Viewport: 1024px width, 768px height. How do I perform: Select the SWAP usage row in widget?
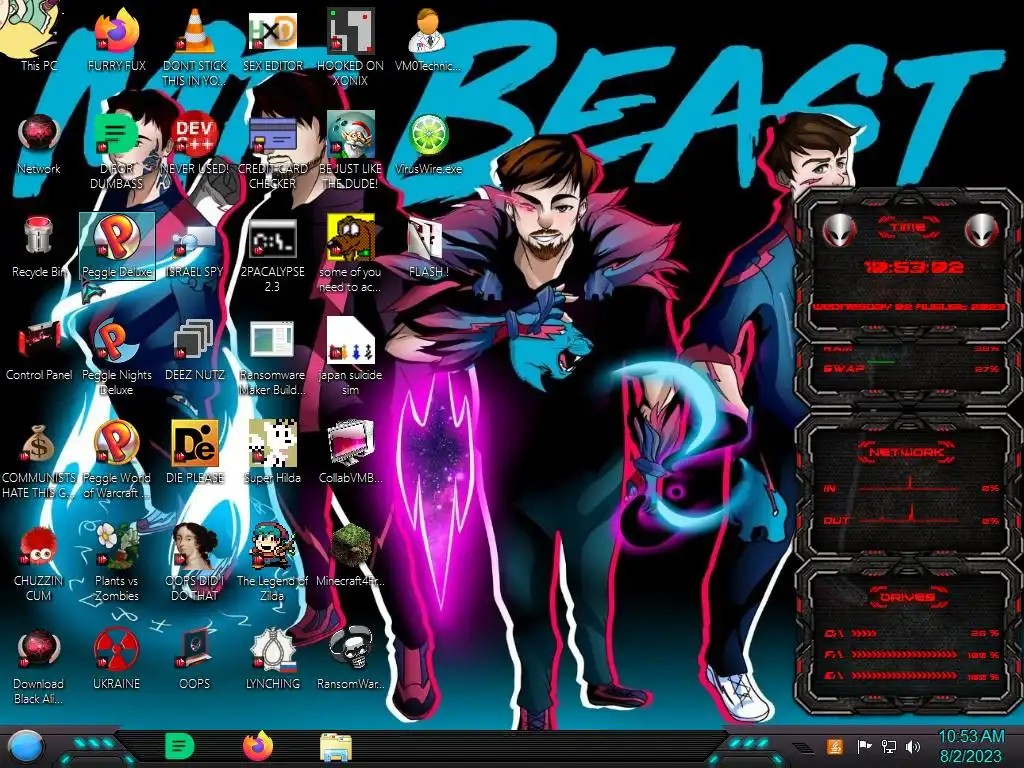coord(911,369)
